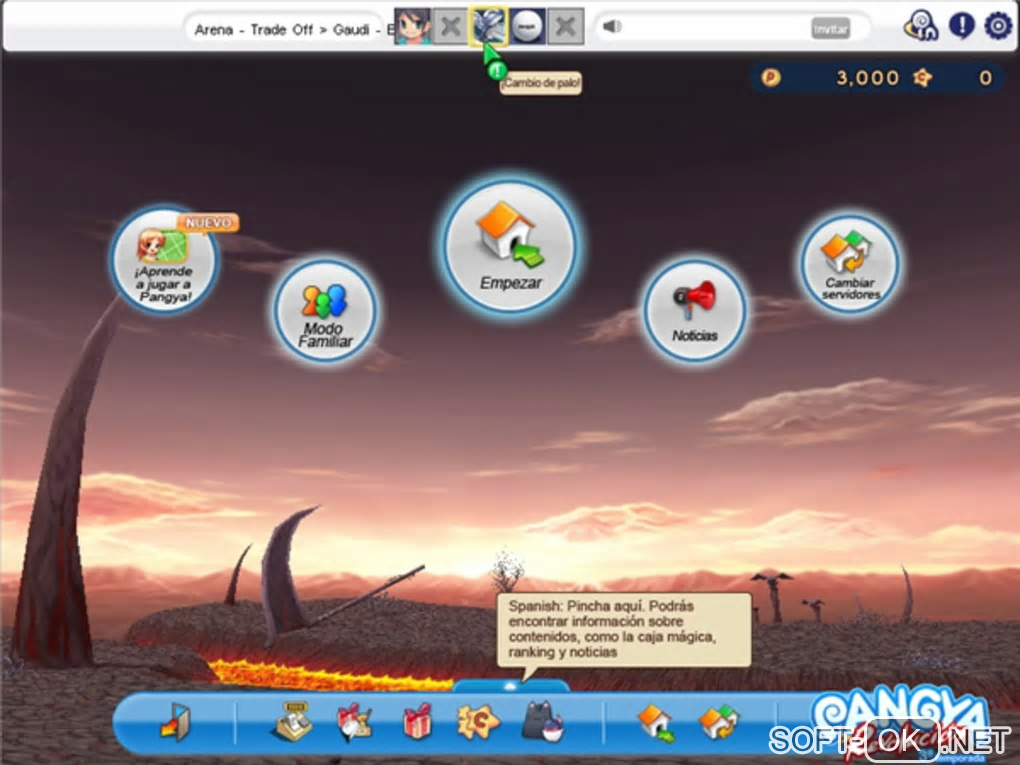Open the red gift box icon
This screenshot has width=1020, height=765.
click(417, 721)
